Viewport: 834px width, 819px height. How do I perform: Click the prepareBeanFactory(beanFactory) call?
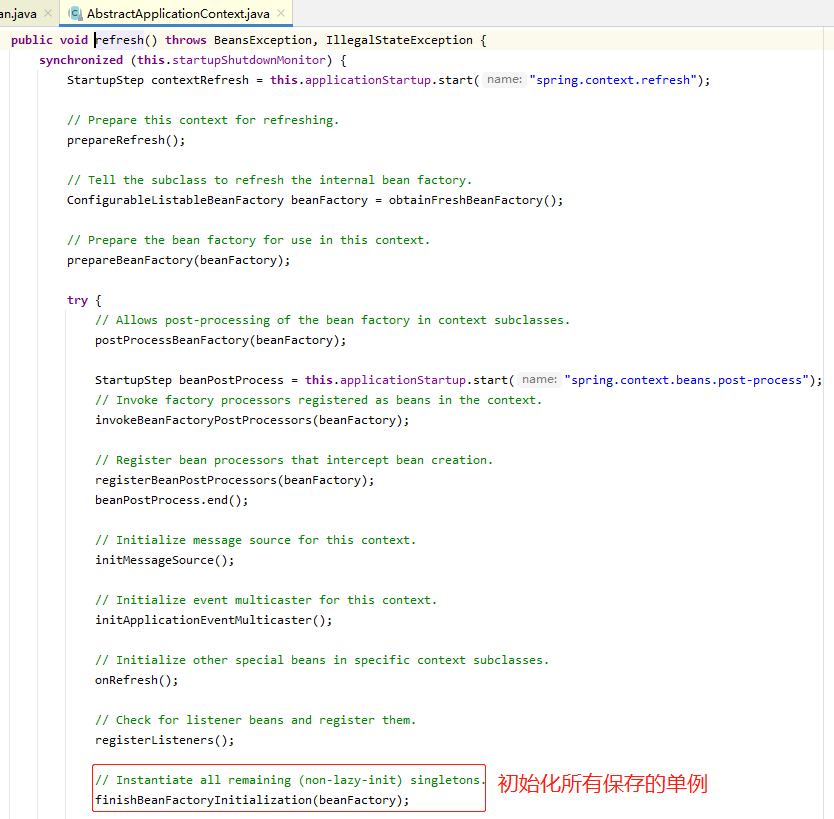pyautogui.click(x=178, y=261)
